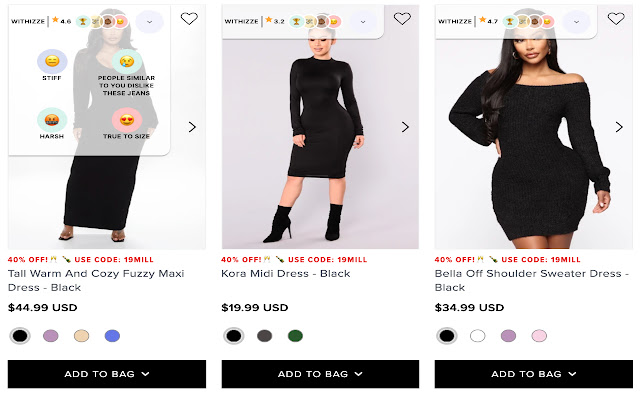
Task: Open Add To Bag for Kora Midi Dress
Action: coord(320,374)
